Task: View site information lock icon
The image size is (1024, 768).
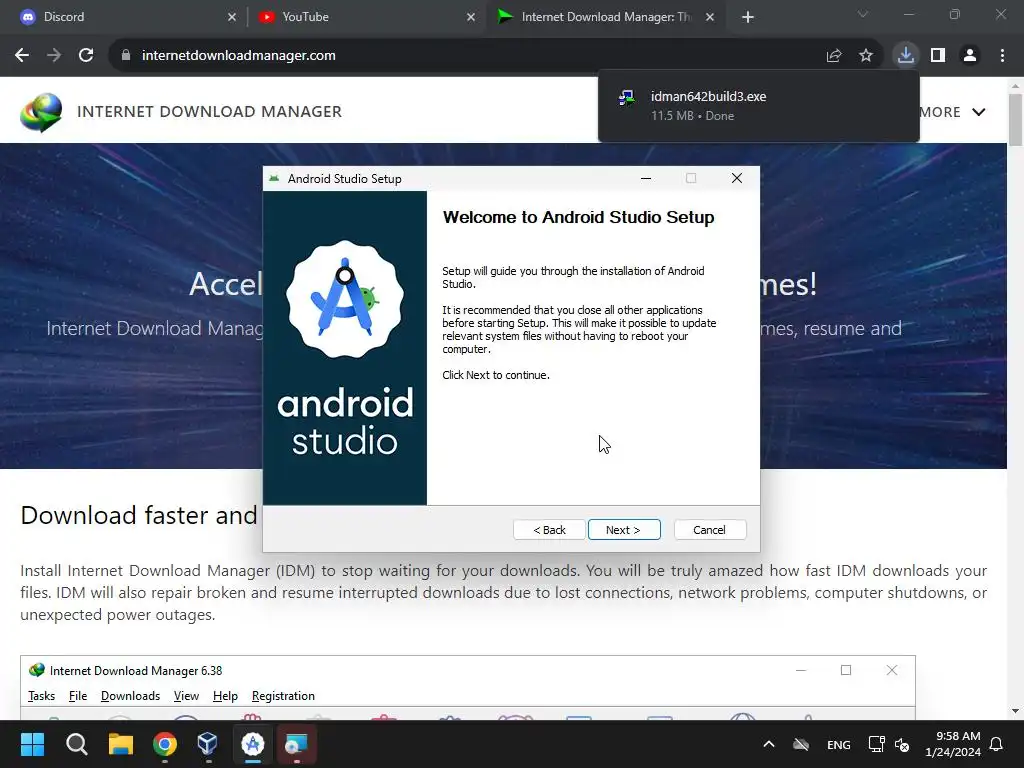Action: (x=126, y=56)
